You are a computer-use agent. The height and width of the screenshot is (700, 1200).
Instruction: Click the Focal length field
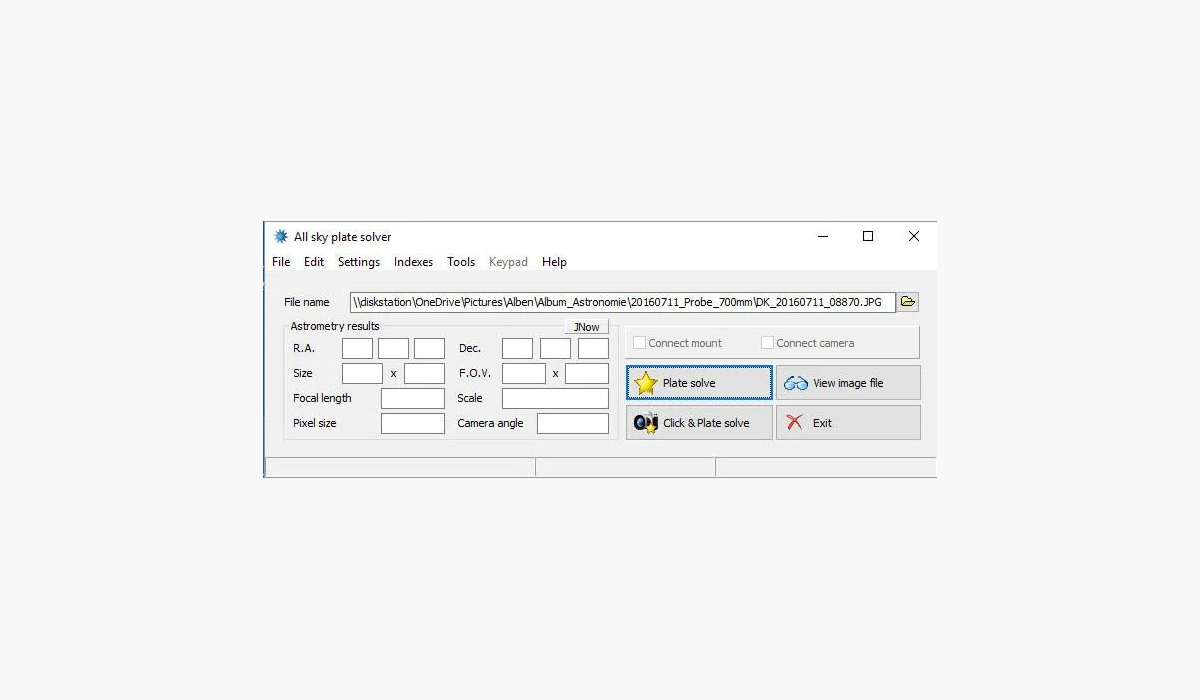point(413,398)
